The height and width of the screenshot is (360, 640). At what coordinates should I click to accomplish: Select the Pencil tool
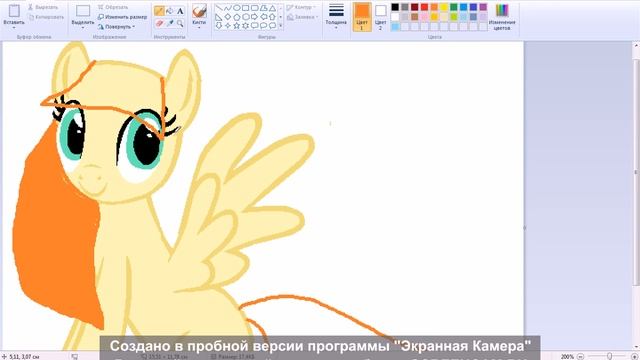pyautogui.click(x=159, y=11)
